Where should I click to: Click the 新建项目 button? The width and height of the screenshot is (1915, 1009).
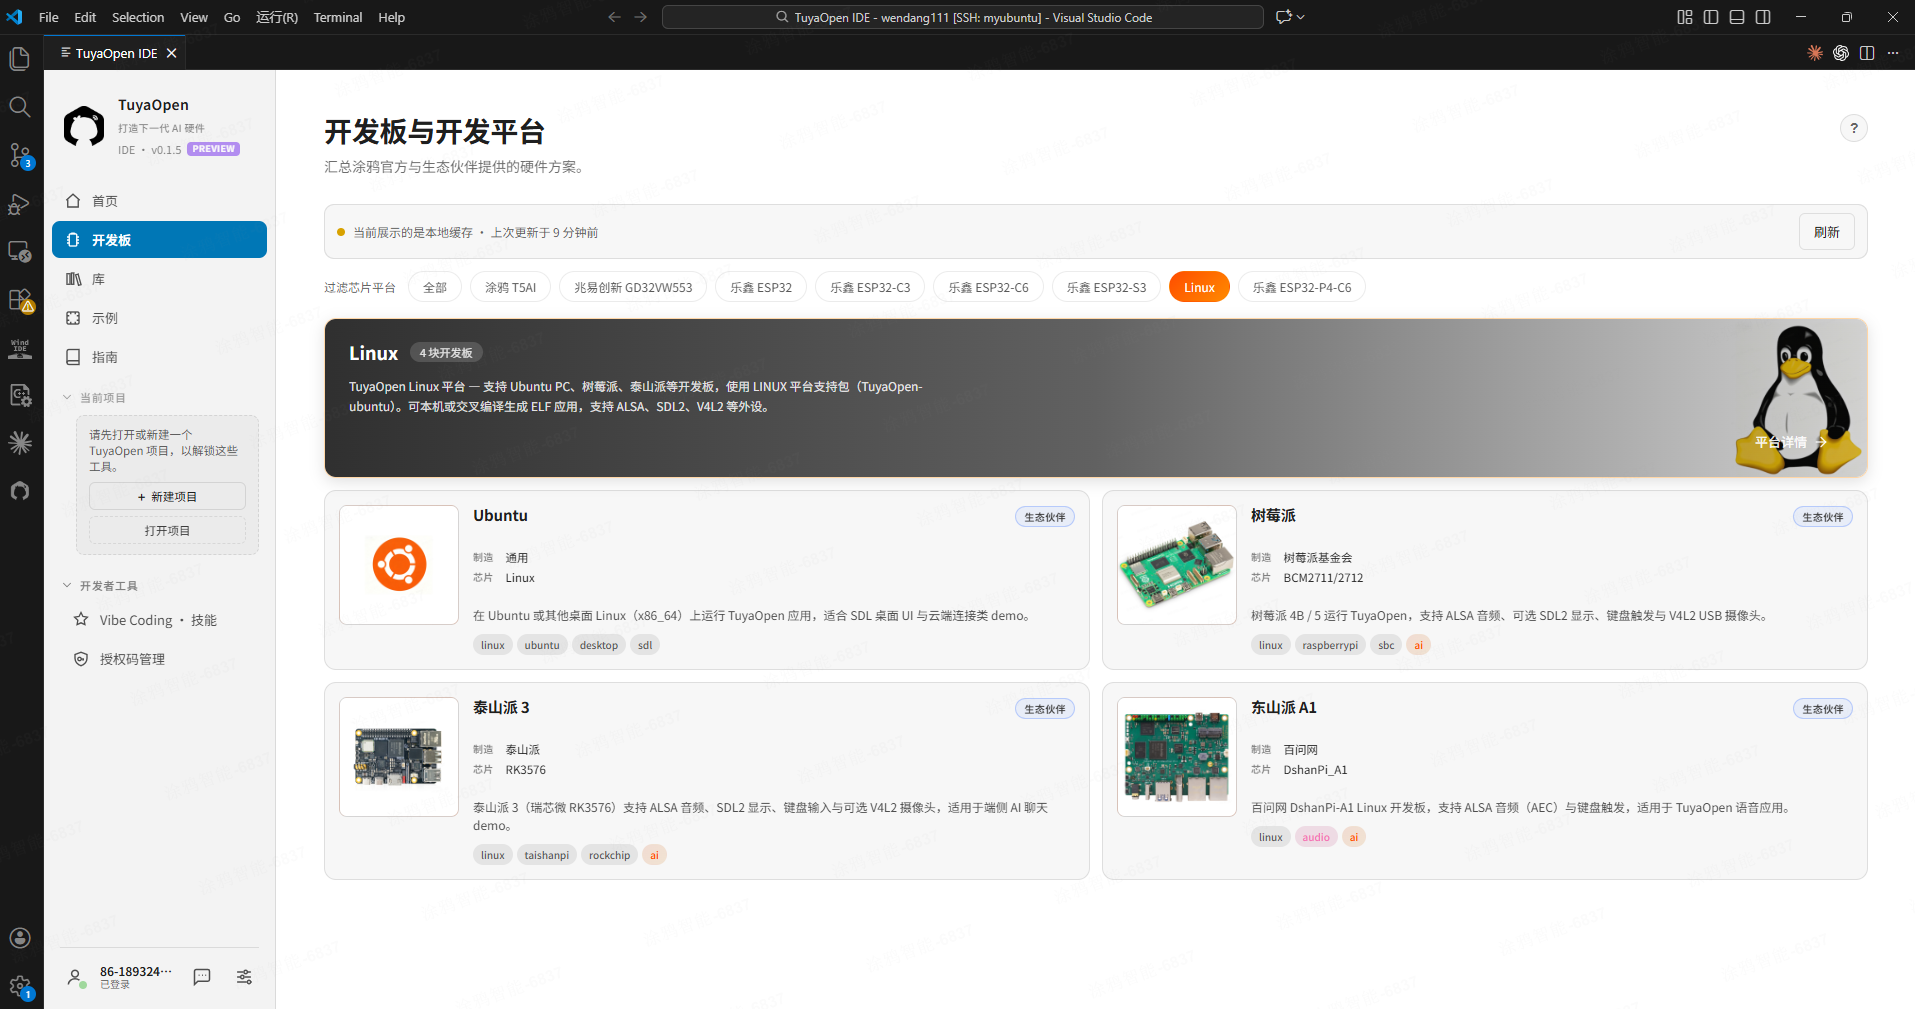[167, 497]
